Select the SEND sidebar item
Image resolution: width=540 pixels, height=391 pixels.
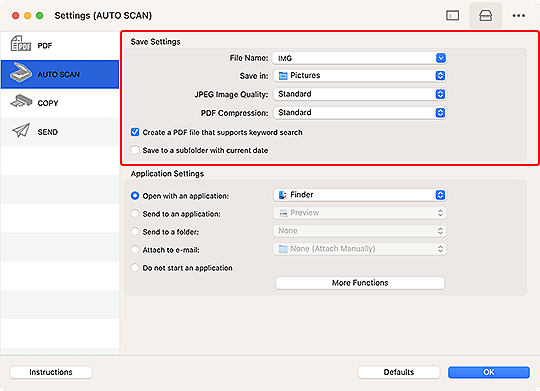pyautogui.click(x=60, y=132)
